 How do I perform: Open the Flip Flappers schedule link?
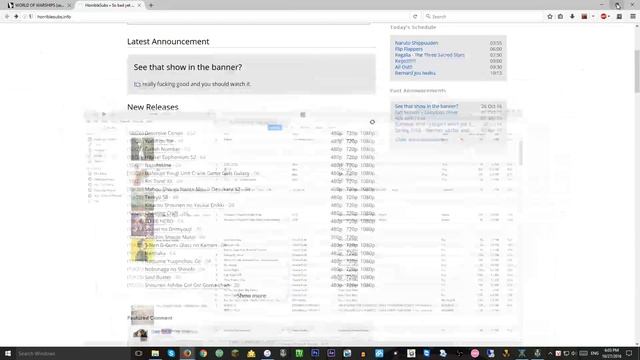(409, 49)
